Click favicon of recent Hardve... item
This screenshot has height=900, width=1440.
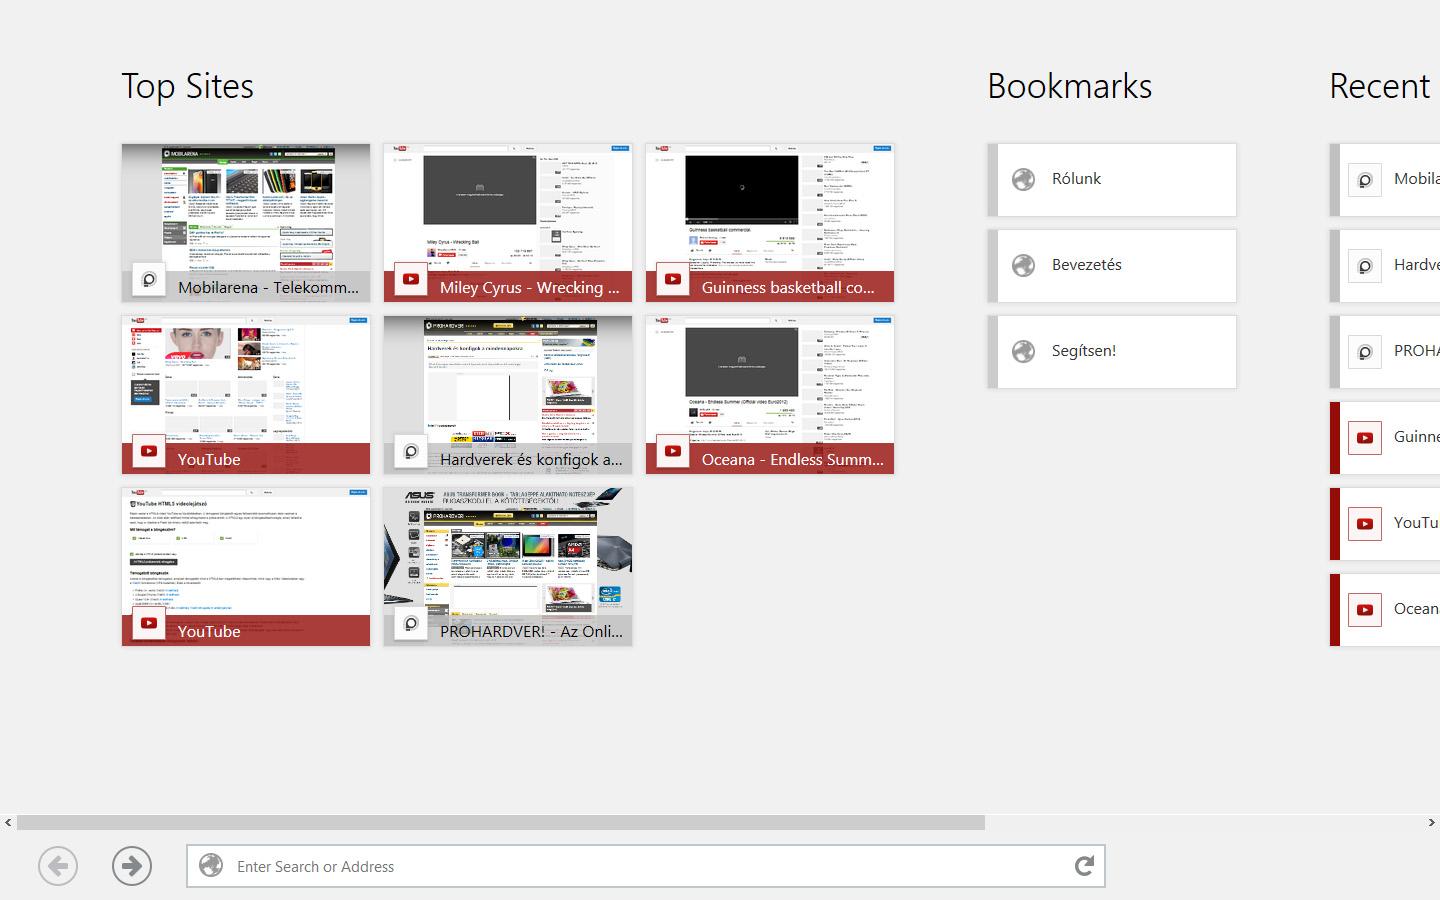[1365, 266]
